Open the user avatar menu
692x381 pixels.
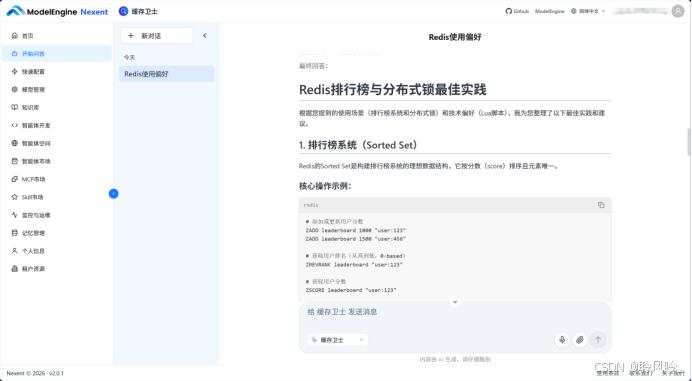click(678, 11)
